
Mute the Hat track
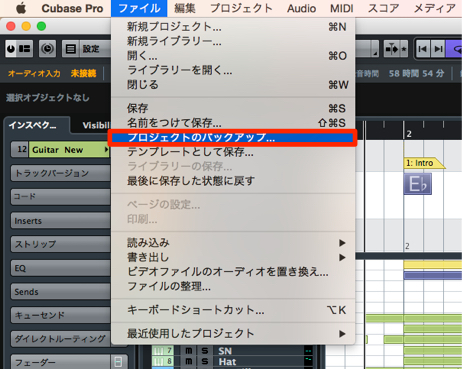pos(189,361)
